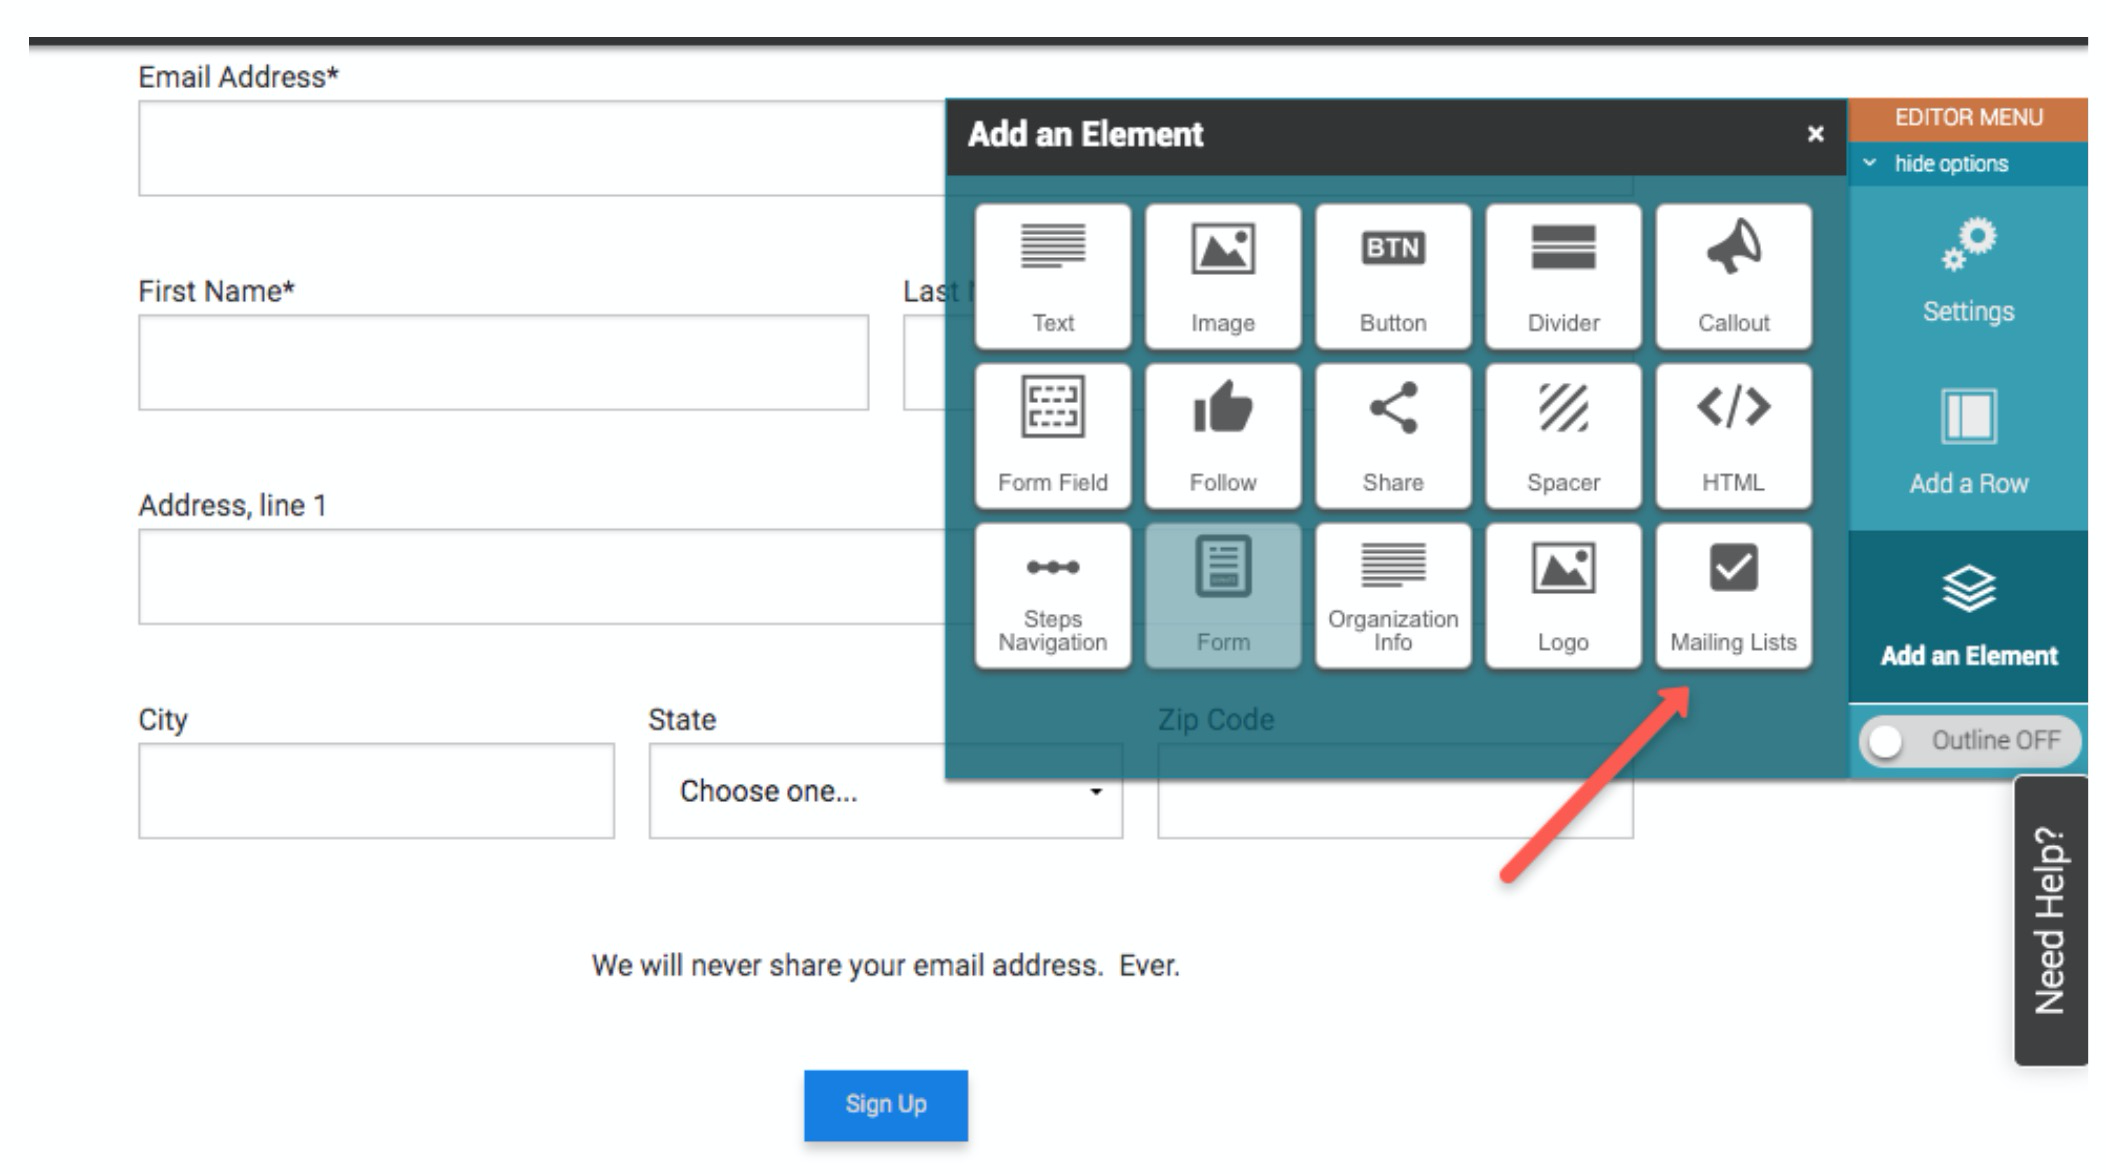Viewport: 2106px width, 1174px height.
Task: Click Add a Row in editor menu
Action: coord(1968,442)
